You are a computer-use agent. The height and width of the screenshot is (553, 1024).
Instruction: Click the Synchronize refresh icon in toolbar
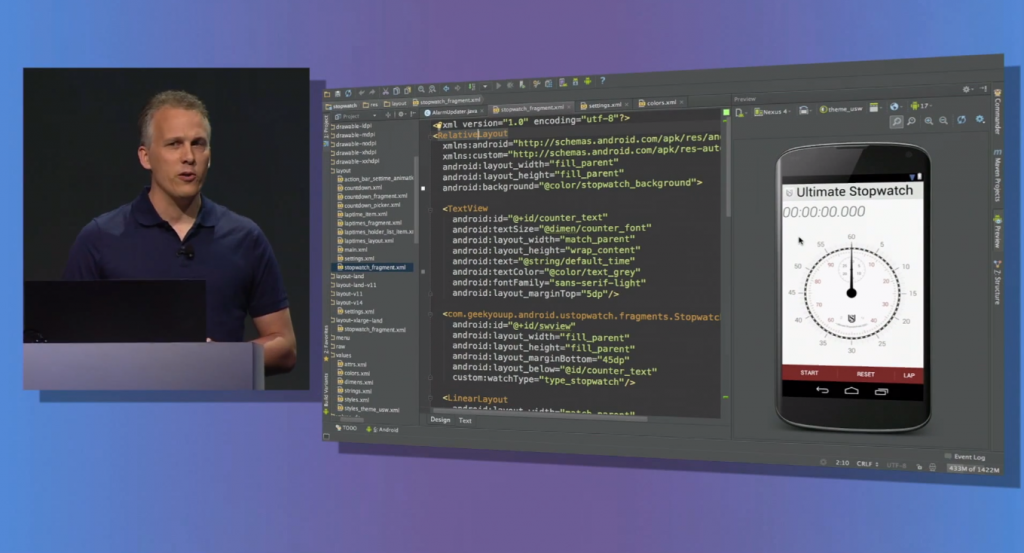348,93
